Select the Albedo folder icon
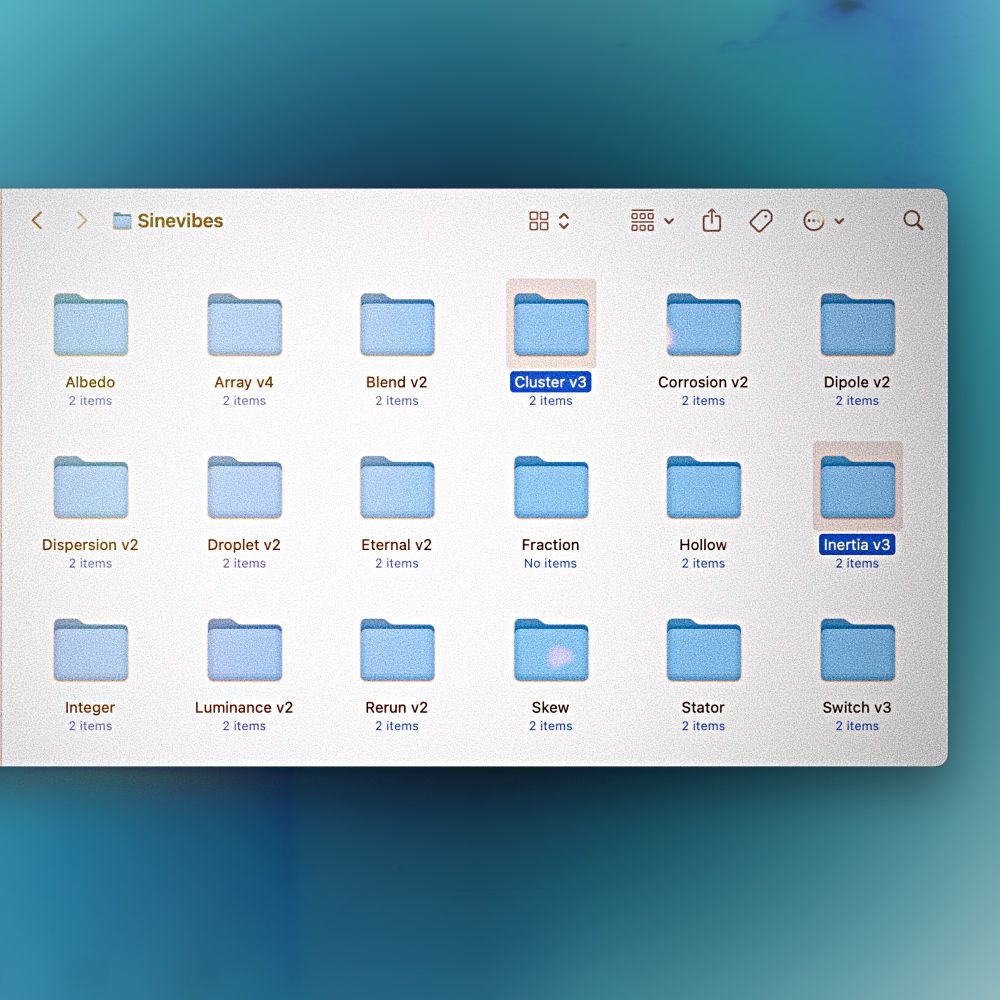The height and width of the screenshot is (1000, 1000). (x=91, y=325)
